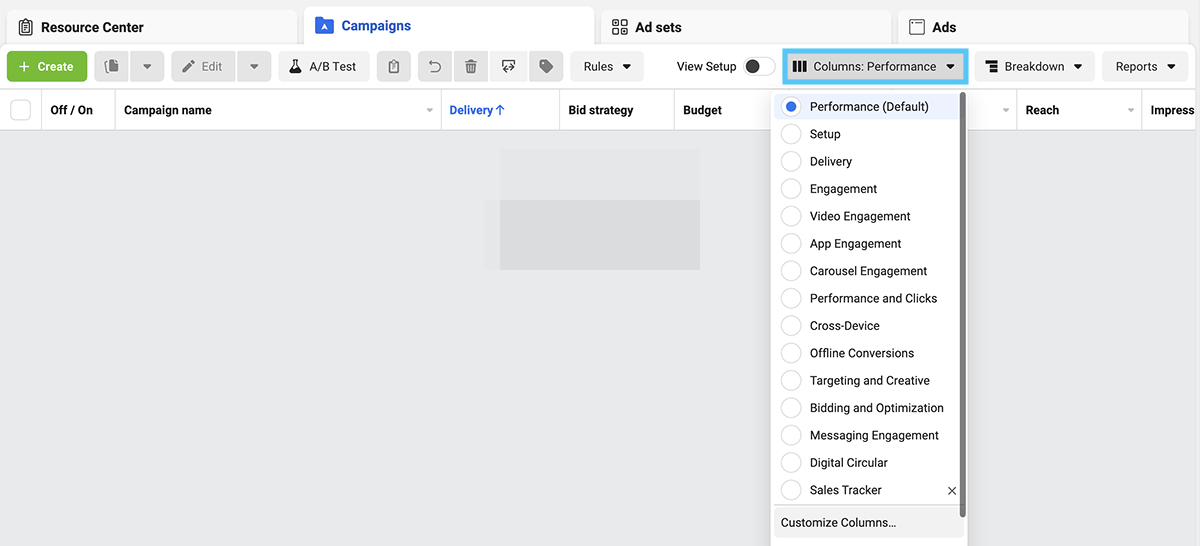Viewport: 1200px width, 546px height.
Task: Select the Video Engagement column preset
Action: pyautogui.click(x=867, y=216)
